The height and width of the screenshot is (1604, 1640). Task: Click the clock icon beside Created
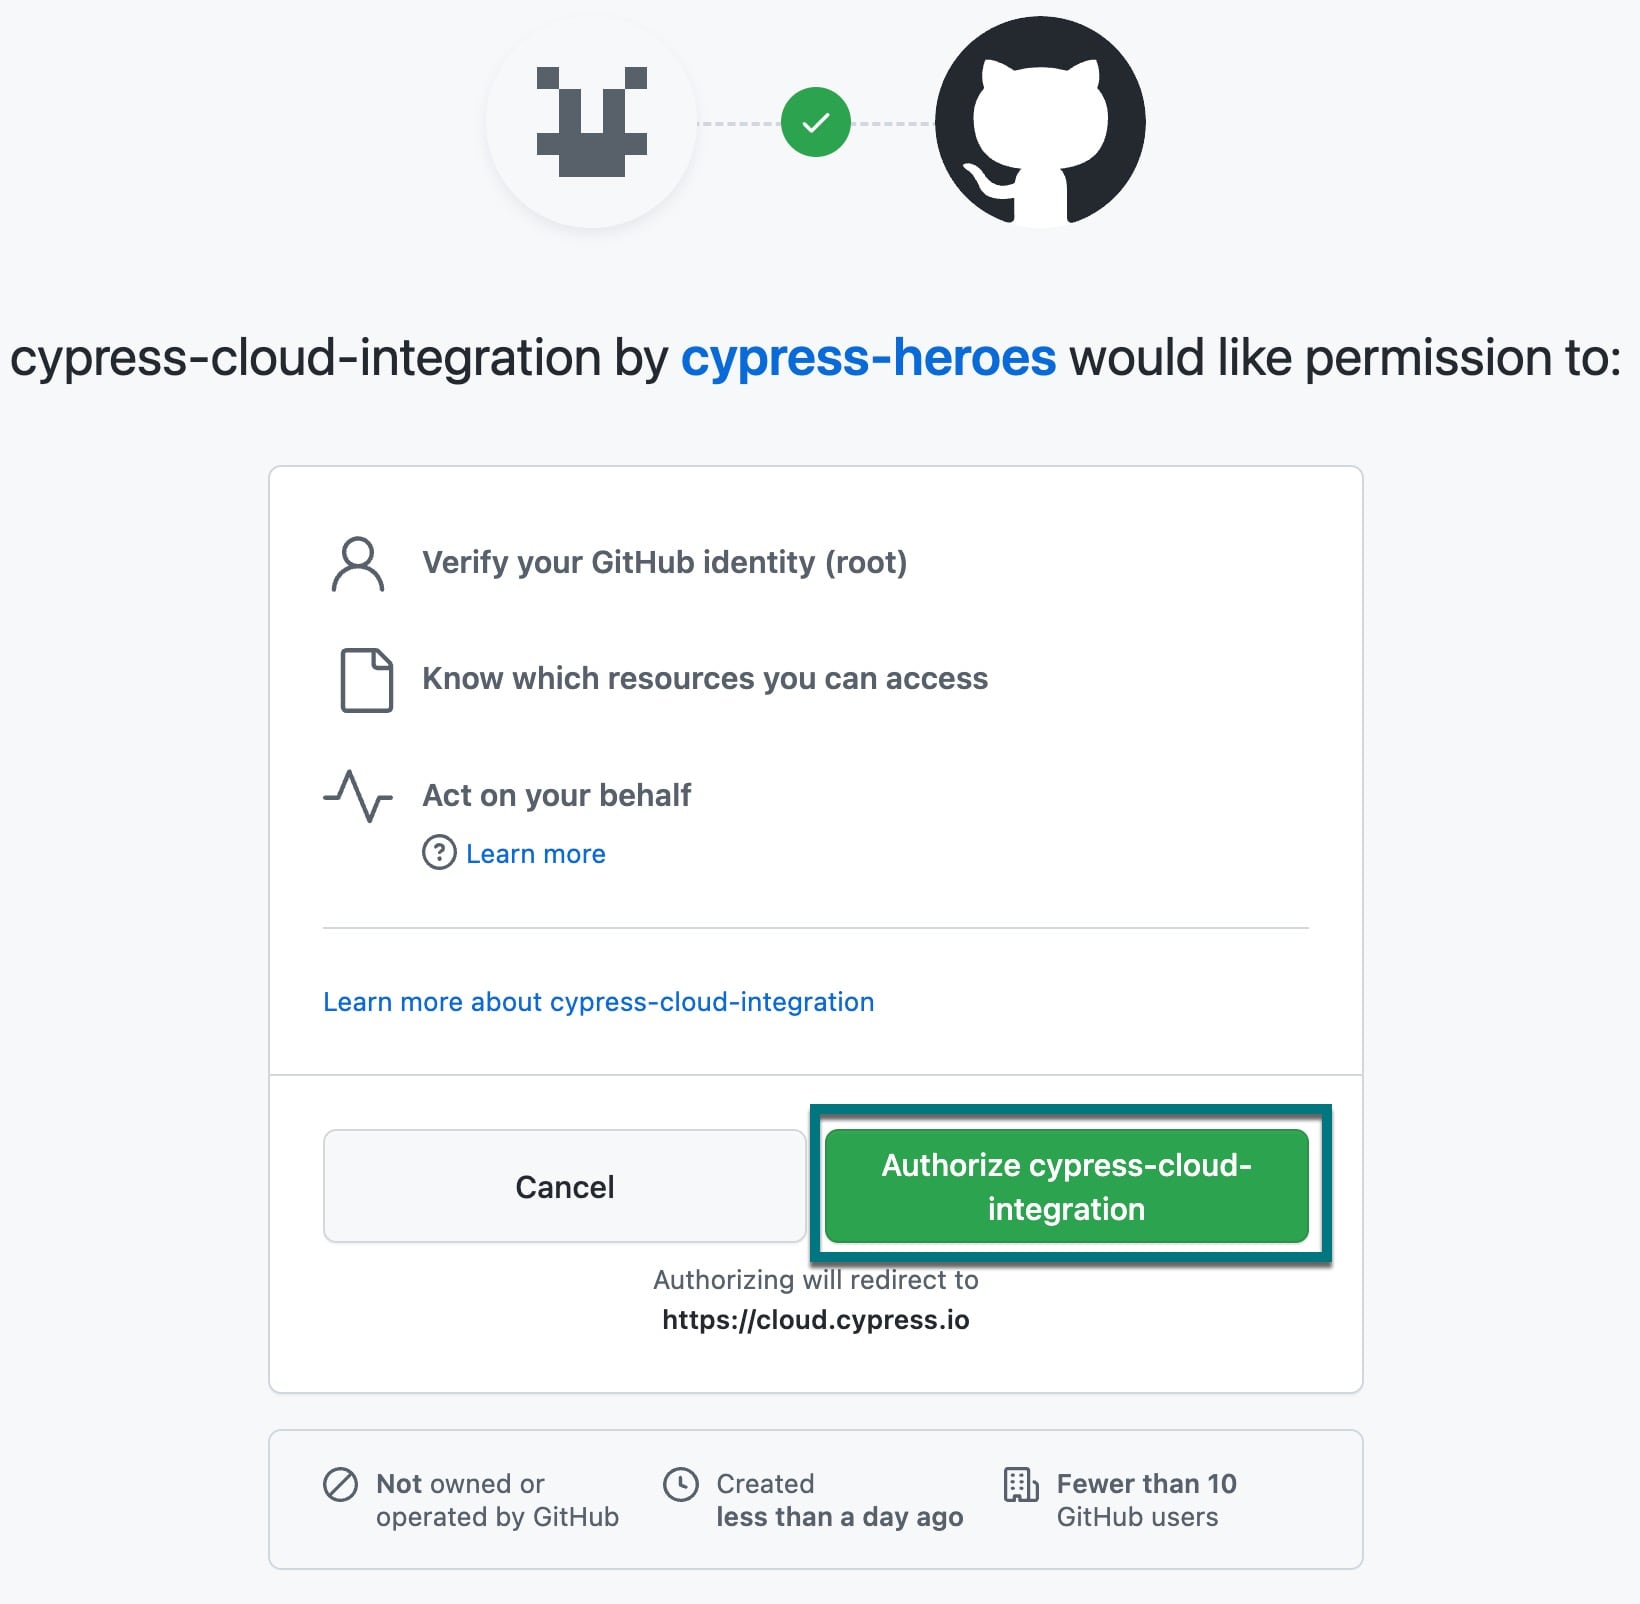click(x=681, y=1485)
